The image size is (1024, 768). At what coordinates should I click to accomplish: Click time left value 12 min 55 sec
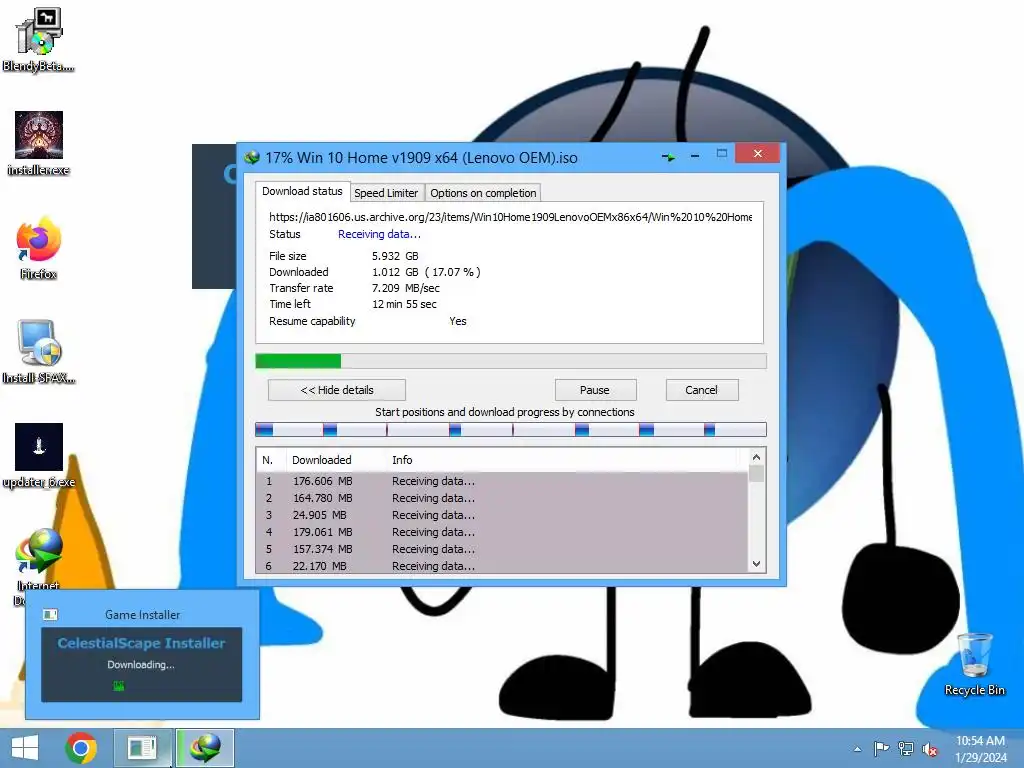pyautogui.click(x=404, y=304)
